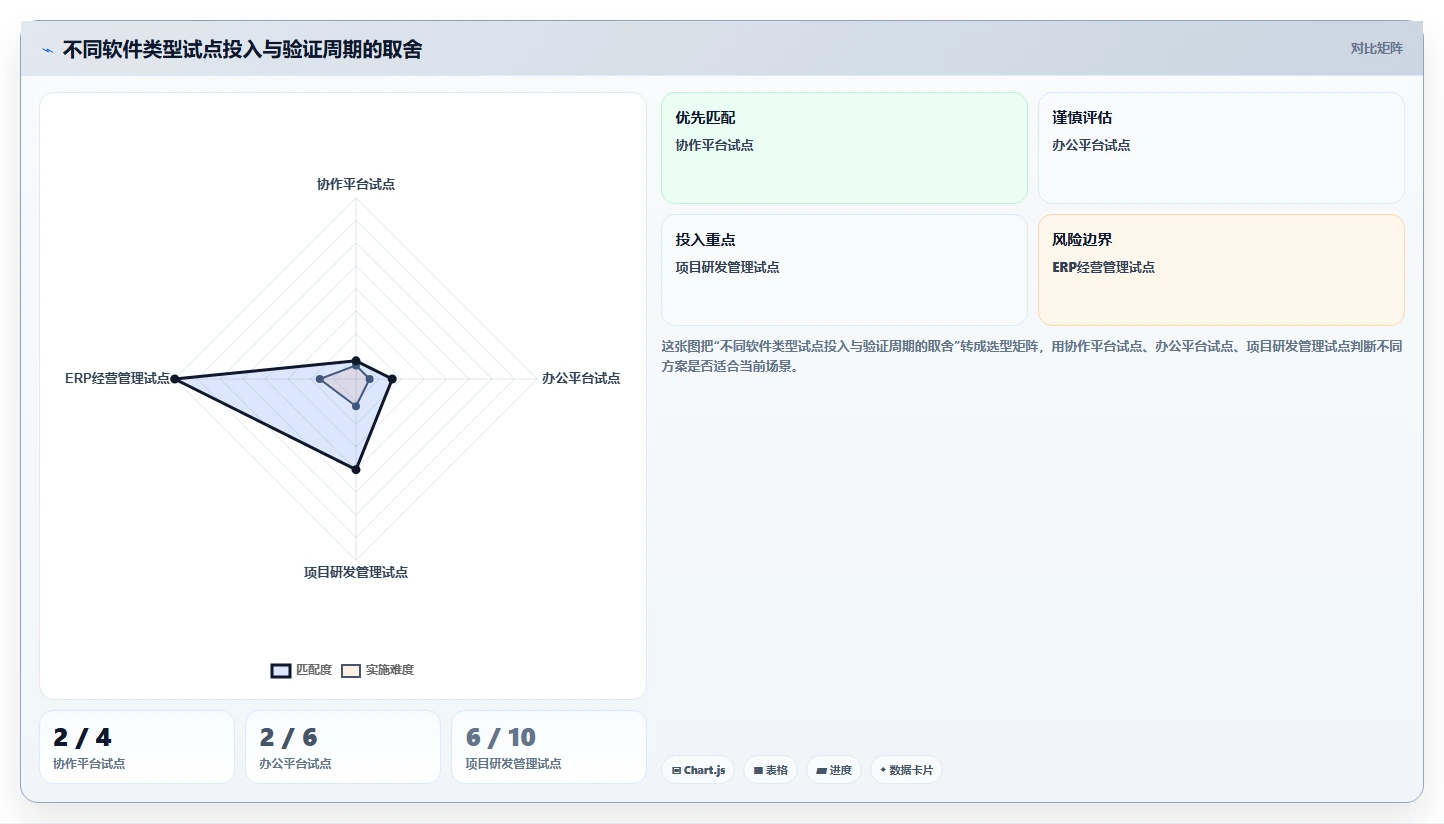The image size is (1444, 824).
Task: Toggle the 实施难度 legend swatch
Action: tap(351, 670)
